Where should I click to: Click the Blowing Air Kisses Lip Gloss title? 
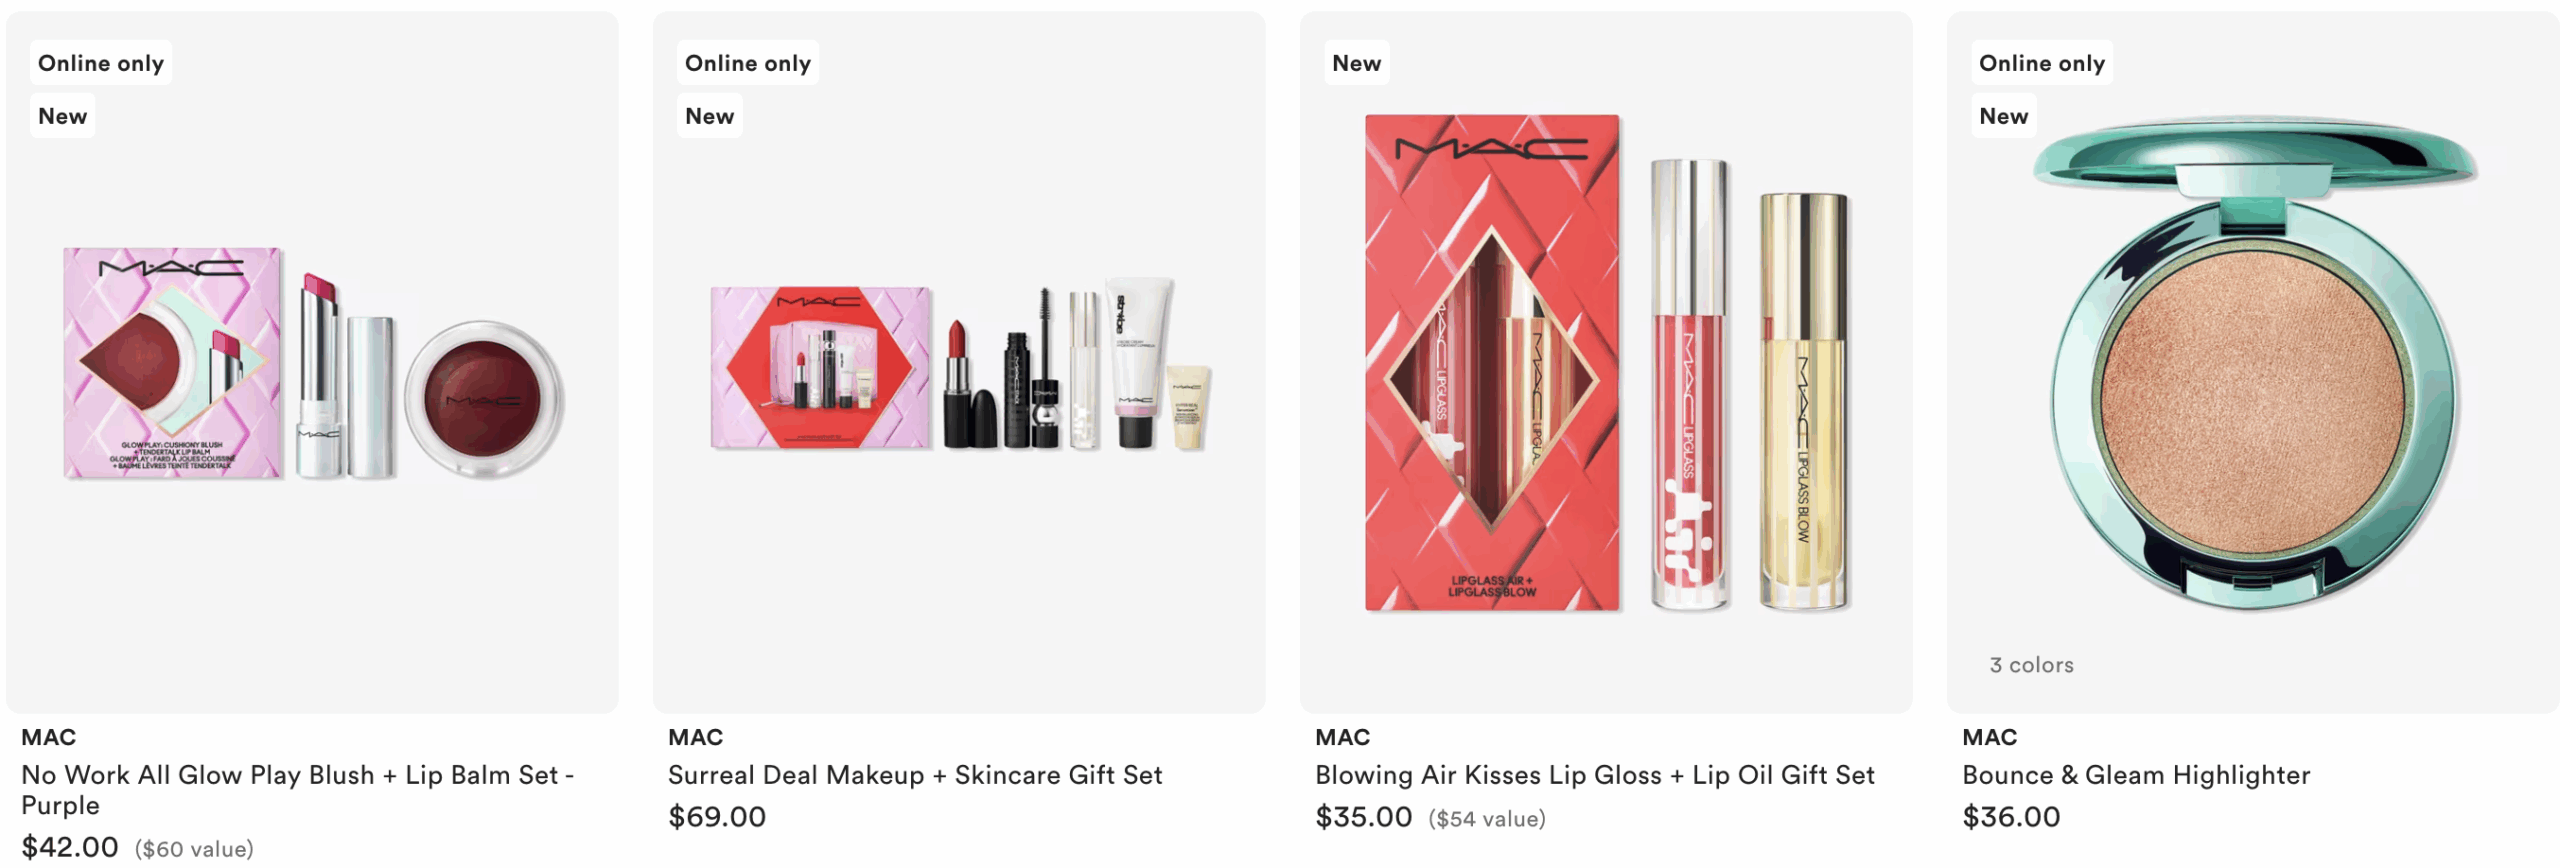coord(1595,775)
